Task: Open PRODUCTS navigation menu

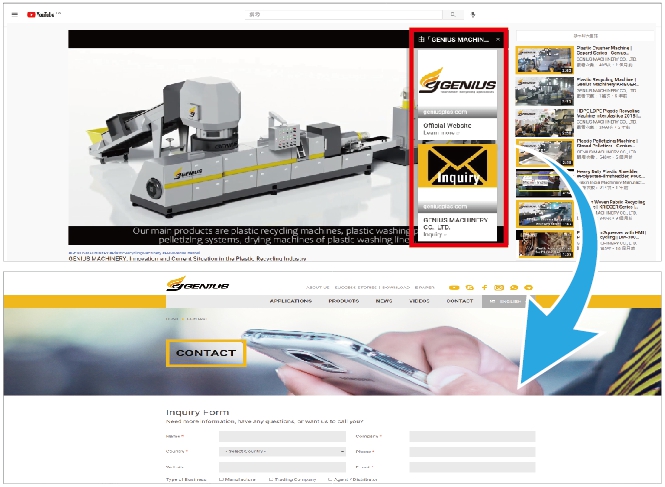Action: (x=344, y=301)
